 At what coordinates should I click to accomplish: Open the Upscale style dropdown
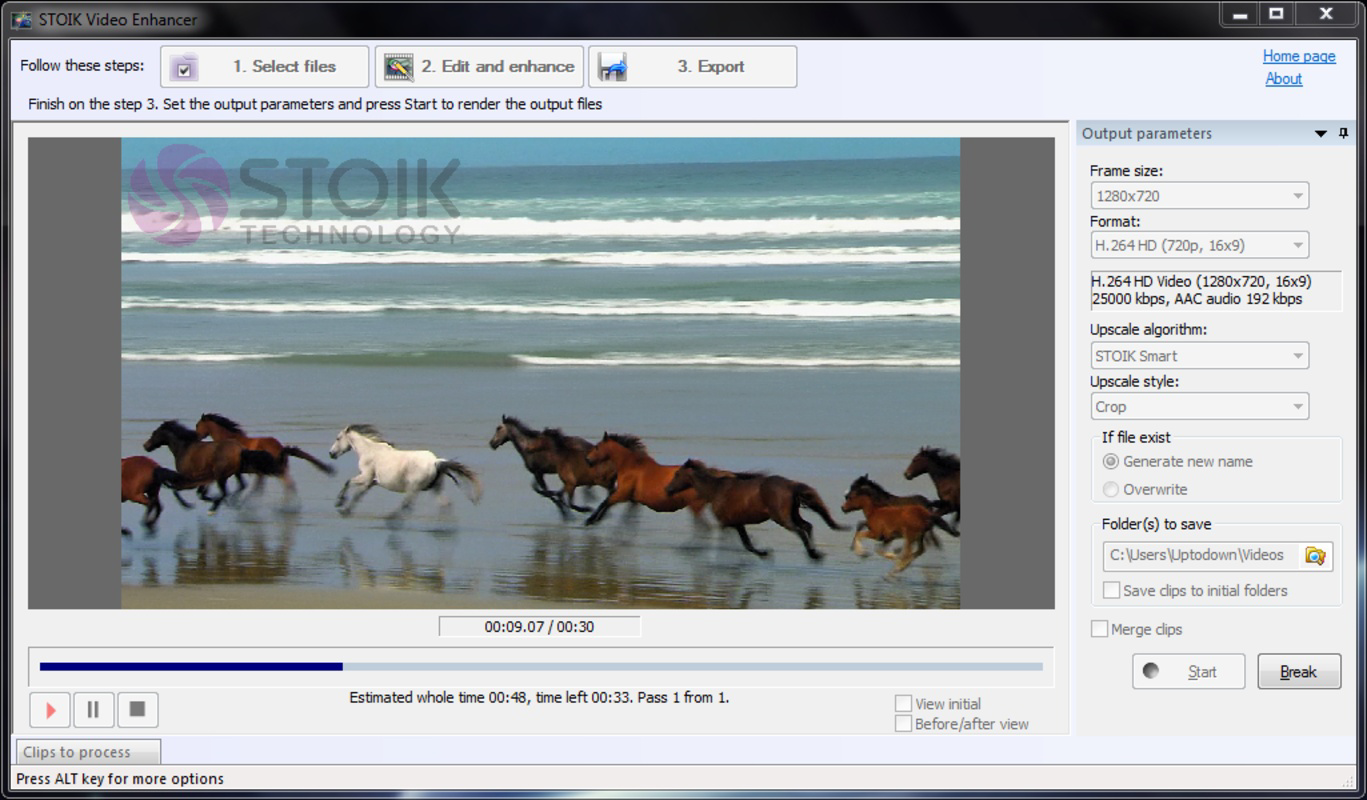[1199, 407]
